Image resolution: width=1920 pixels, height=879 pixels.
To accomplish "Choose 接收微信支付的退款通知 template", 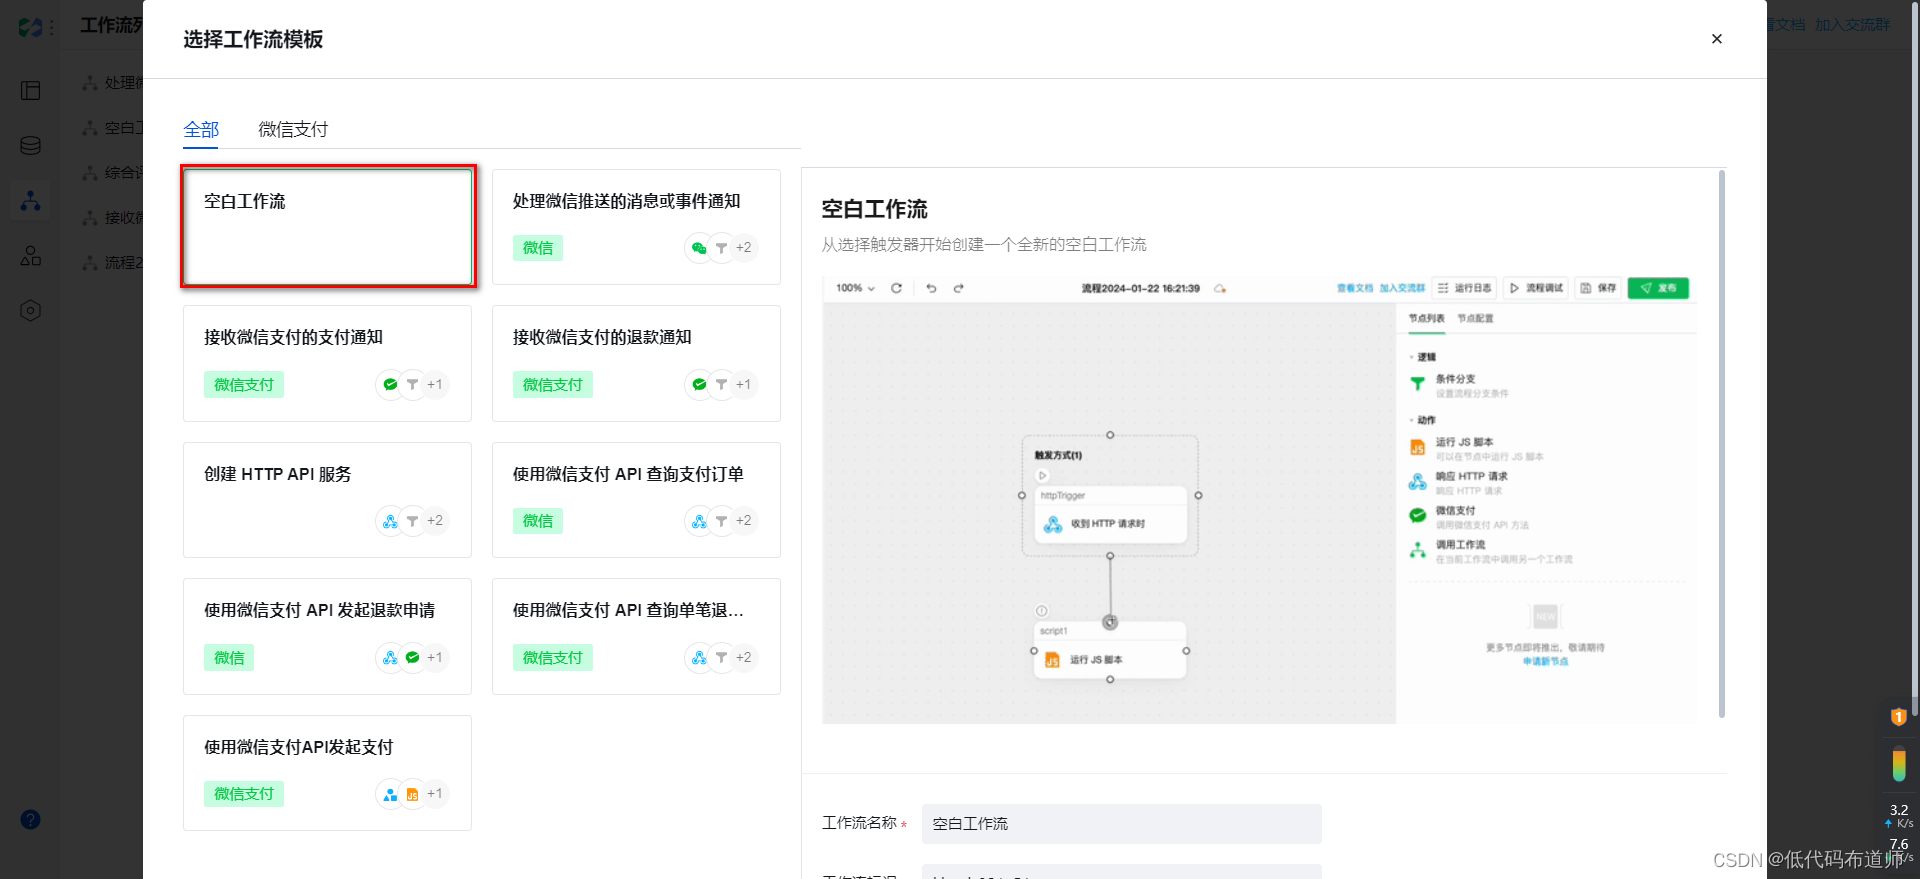I will (x=636, y=364).
